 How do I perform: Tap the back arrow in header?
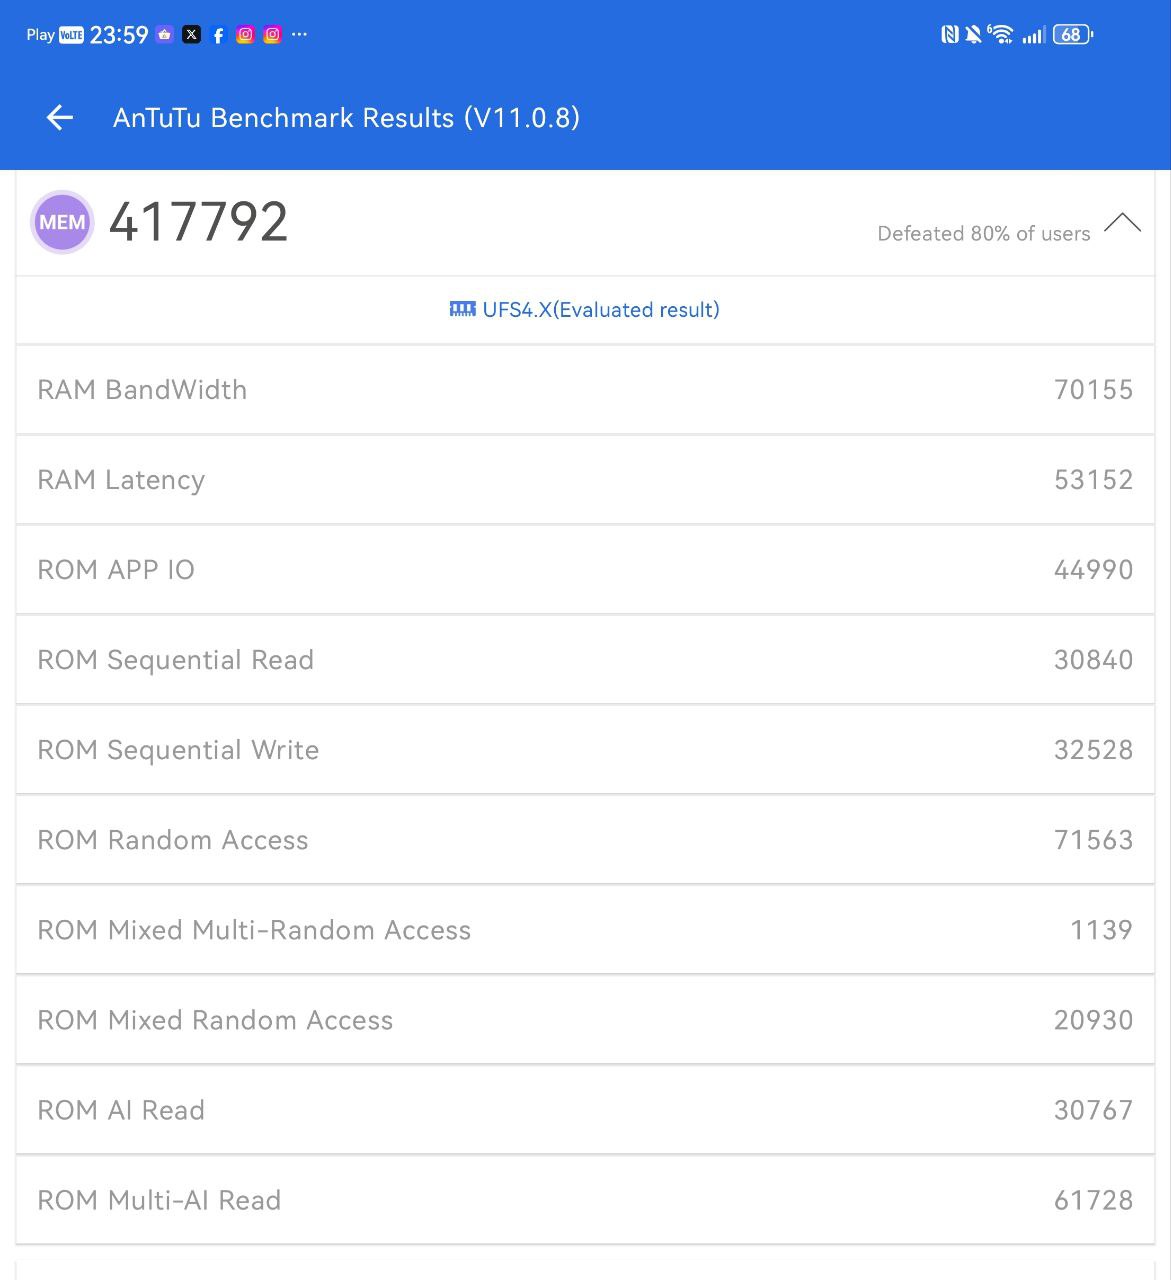60,118
